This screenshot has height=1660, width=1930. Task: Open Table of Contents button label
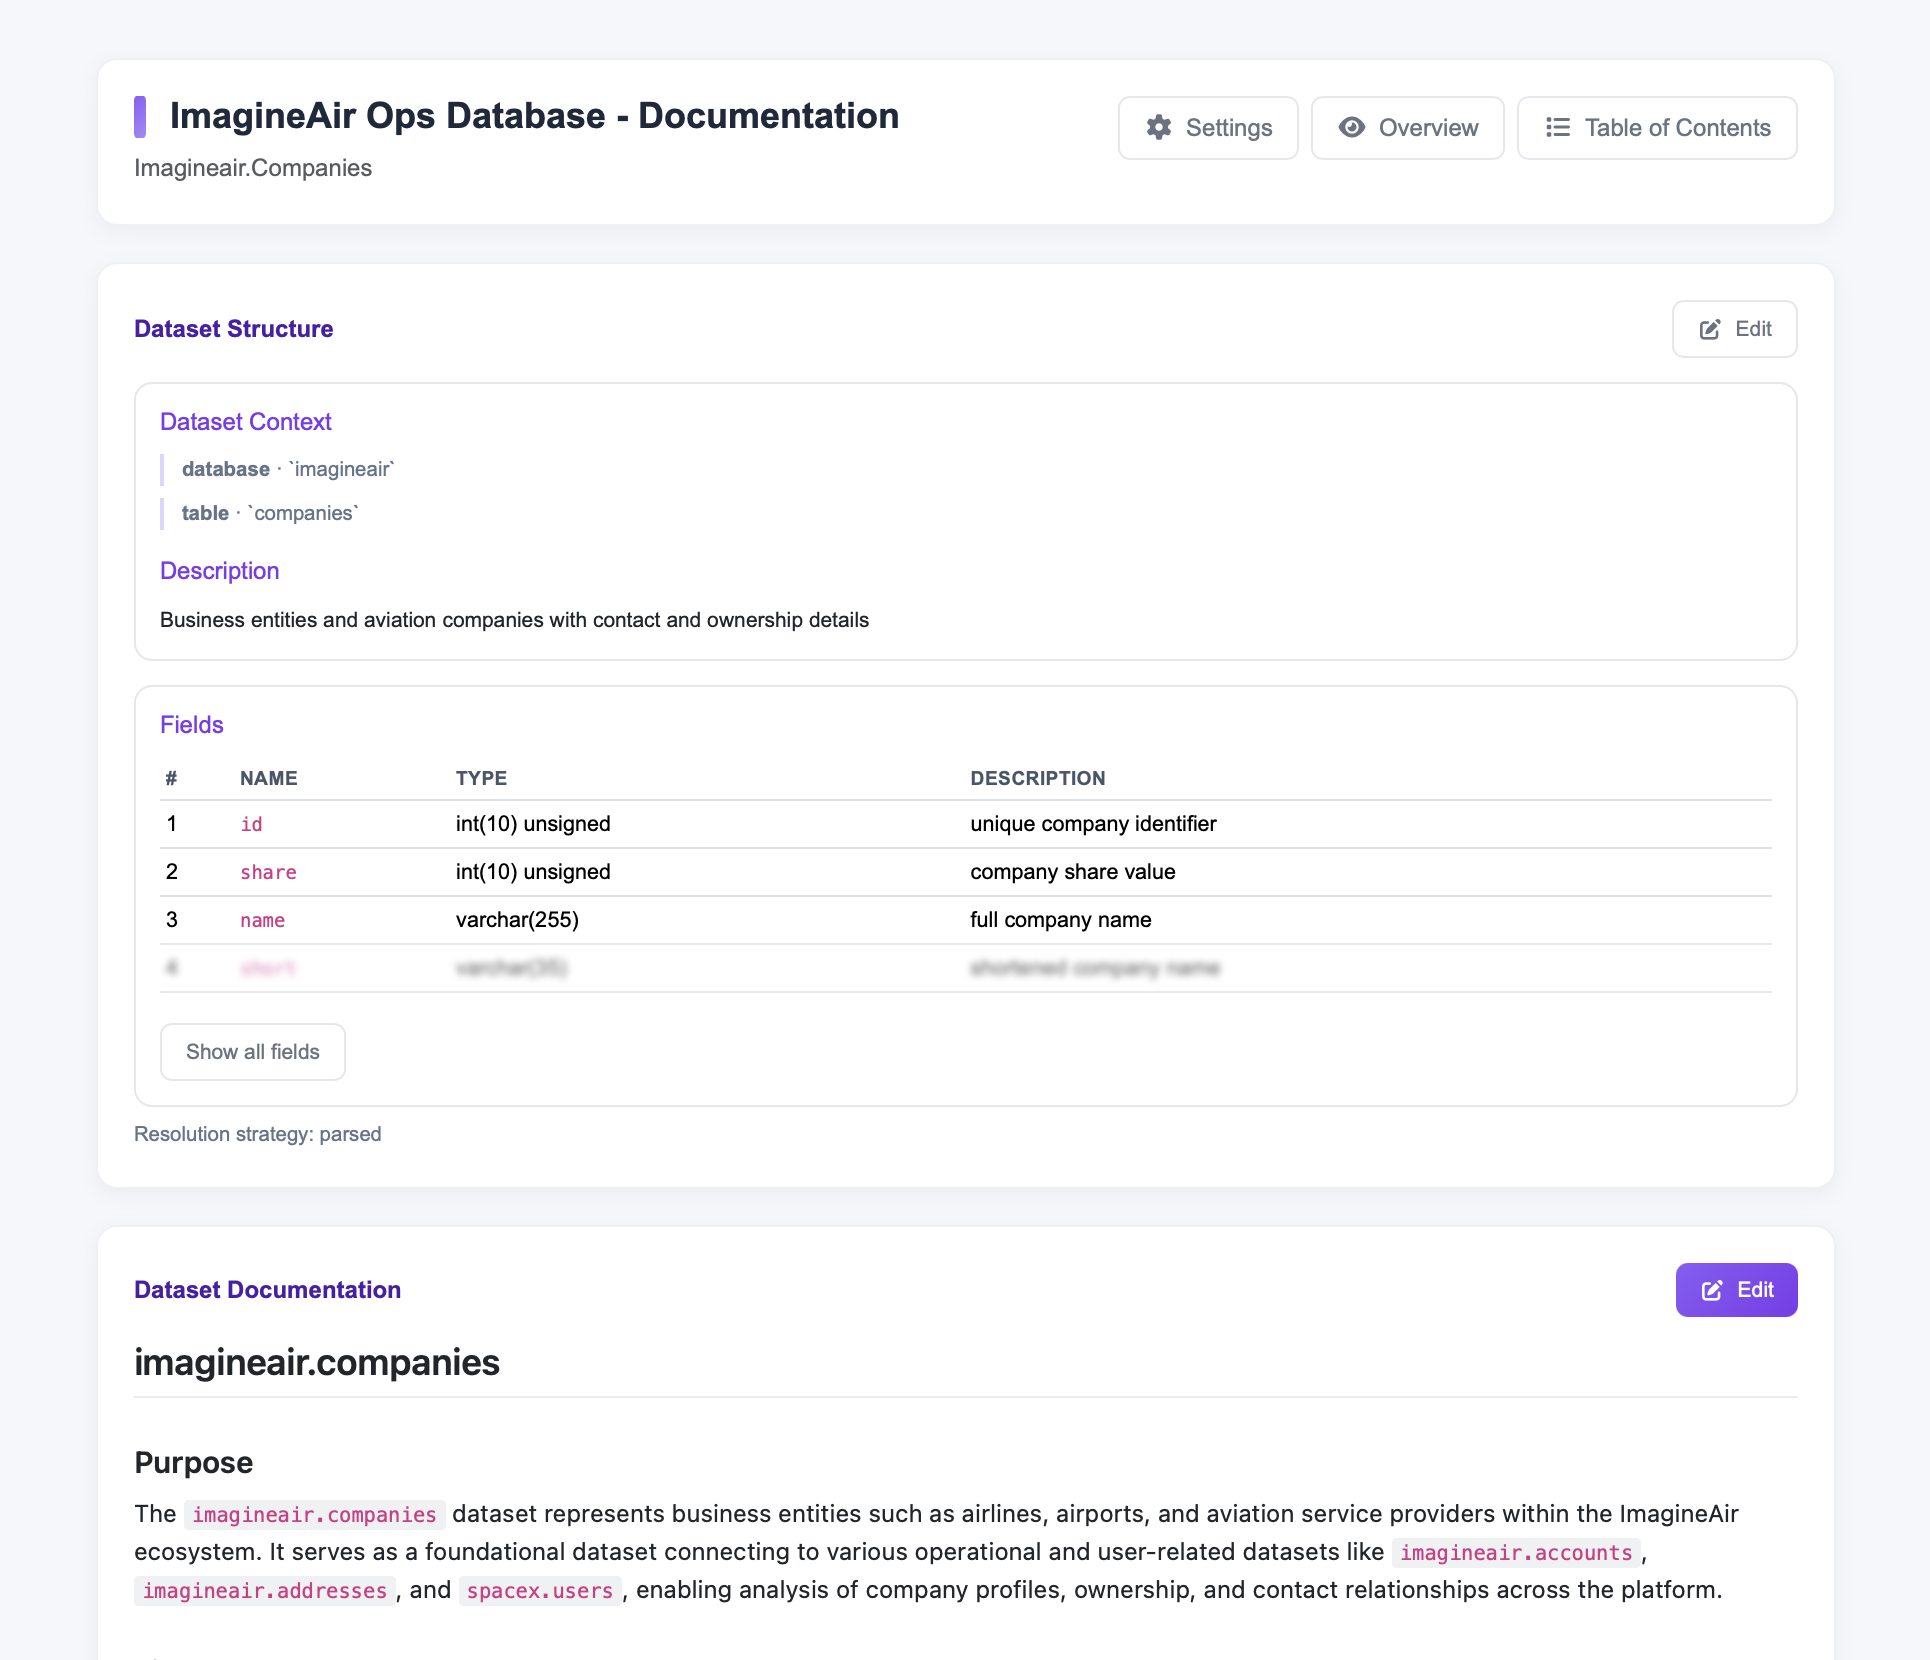(x=1678, y=128)
